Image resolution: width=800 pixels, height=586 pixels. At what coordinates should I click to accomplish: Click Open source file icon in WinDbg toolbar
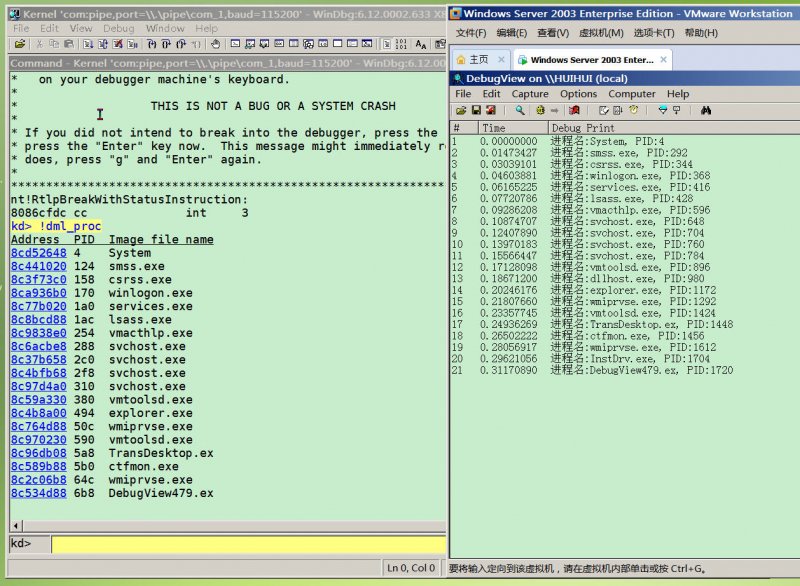[19, 44]
